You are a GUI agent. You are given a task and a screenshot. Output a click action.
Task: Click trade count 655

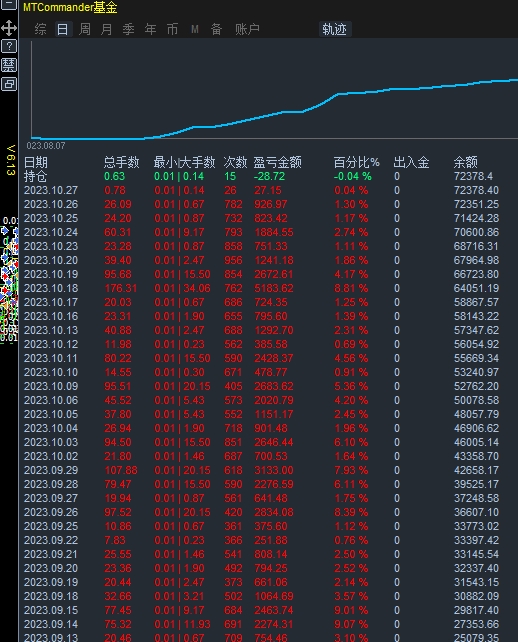pyautogui.click(x=233, y=316)
